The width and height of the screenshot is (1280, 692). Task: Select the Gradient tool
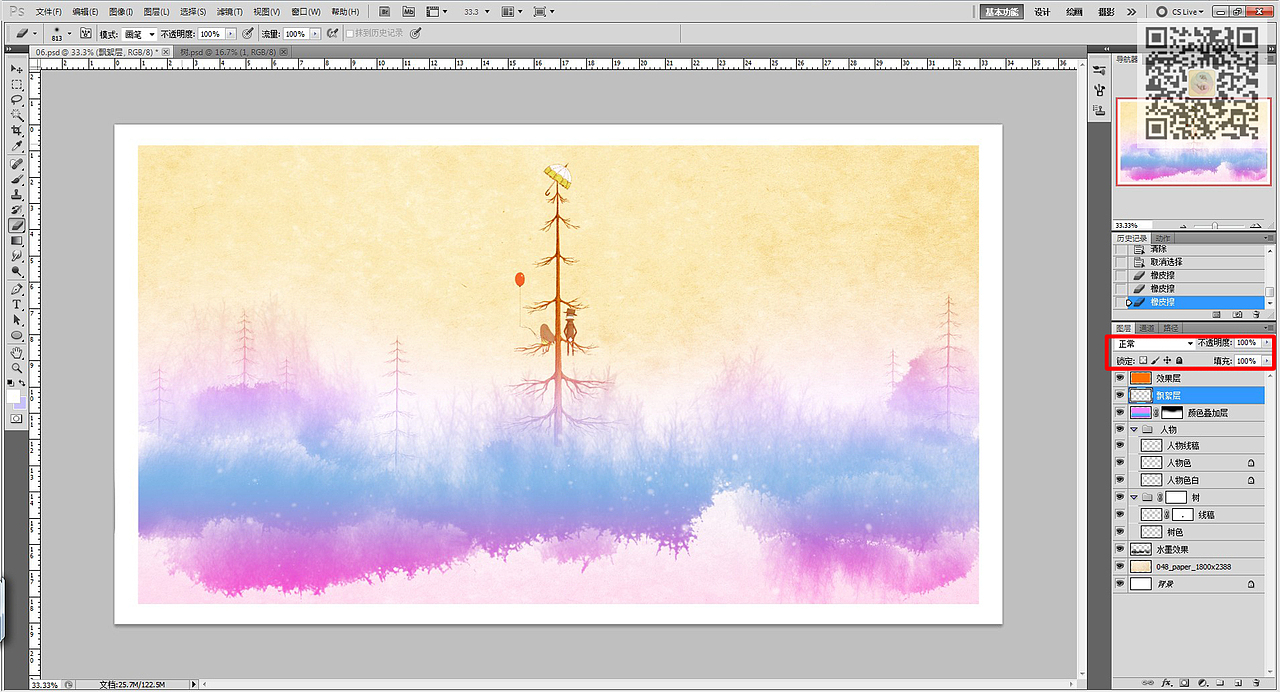(x=17, y=240)
